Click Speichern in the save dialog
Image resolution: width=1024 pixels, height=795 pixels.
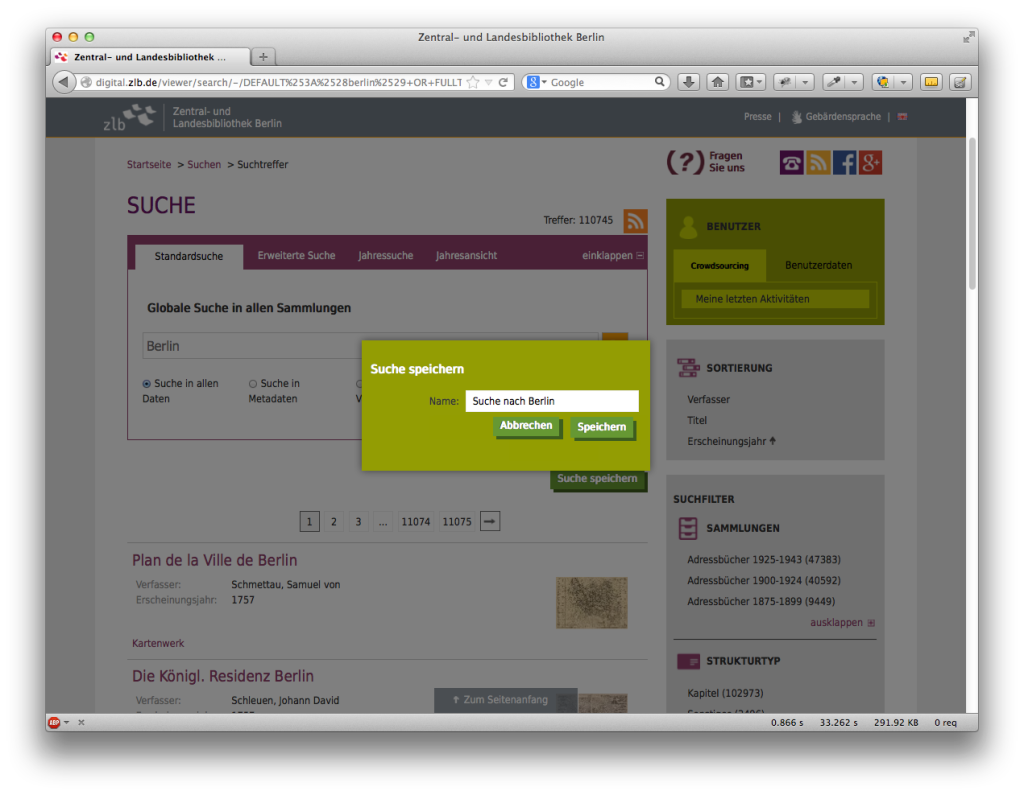pyautogui.click(x=601, y=427)
